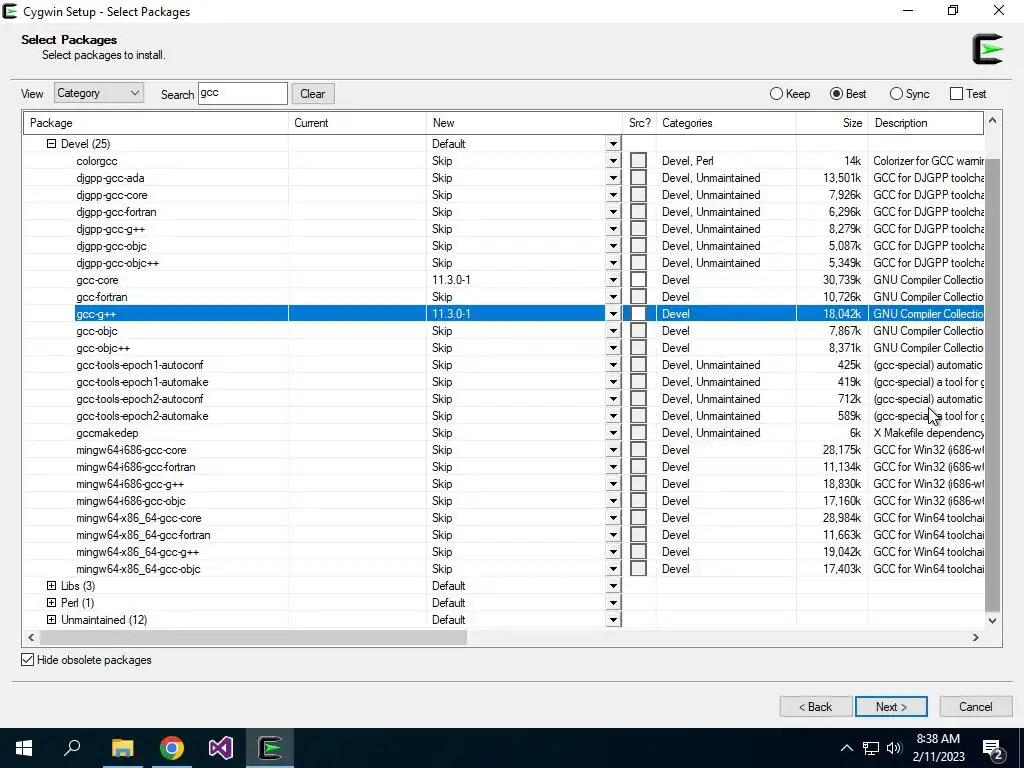
Task: Open version dropdown for colorgcc
Action: click(613, 161)
